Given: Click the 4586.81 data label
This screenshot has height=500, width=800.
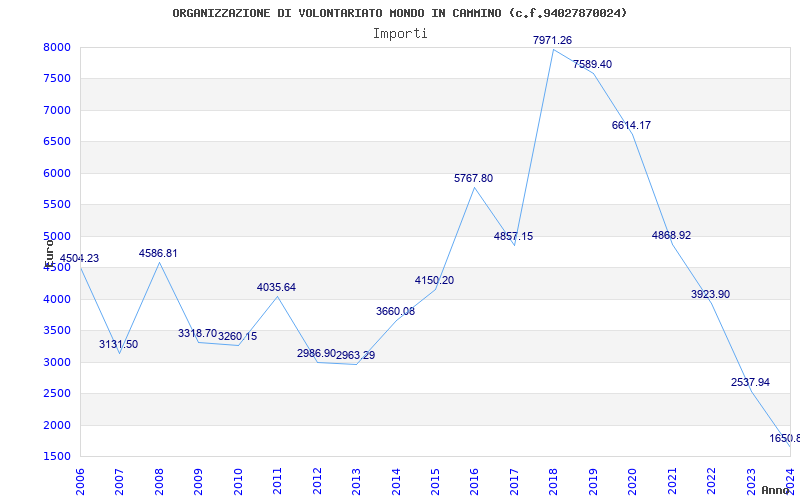Looking at the screenshot, I should [x=158, y=254].
